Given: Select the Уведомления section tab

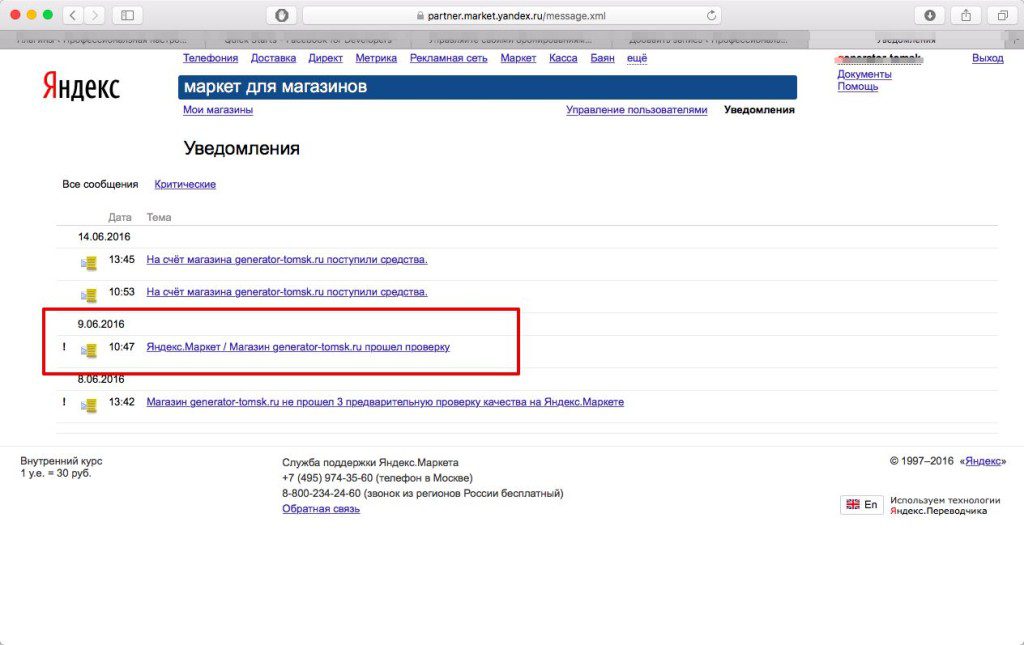Looking at the screenshot, I should click(x=760, y=110).
